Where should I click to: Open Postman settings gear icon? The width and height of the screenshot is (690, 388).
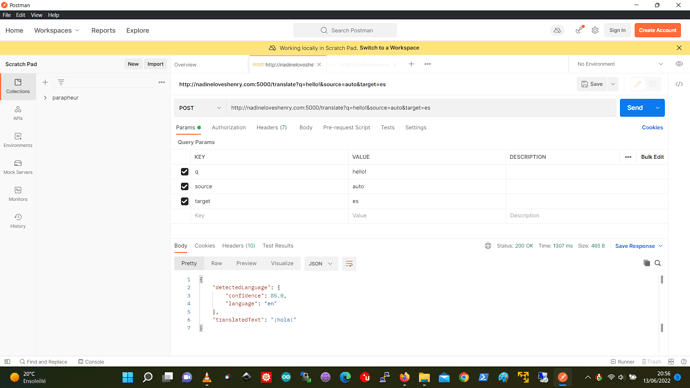click(595, 30)
